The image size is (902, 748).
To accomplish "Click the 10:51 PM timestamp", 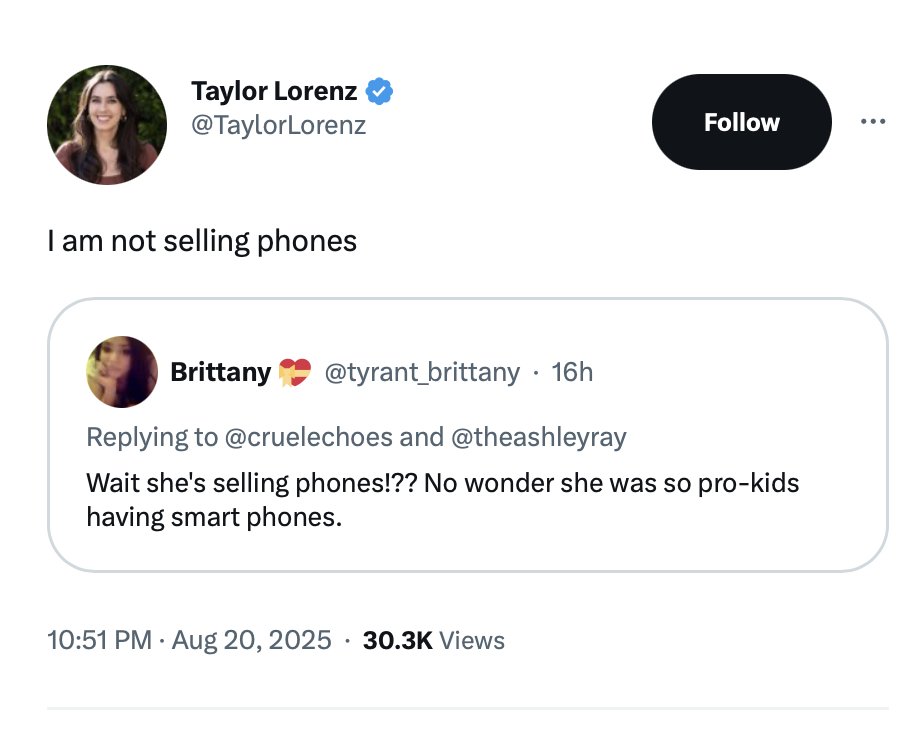I will [100, 640].
